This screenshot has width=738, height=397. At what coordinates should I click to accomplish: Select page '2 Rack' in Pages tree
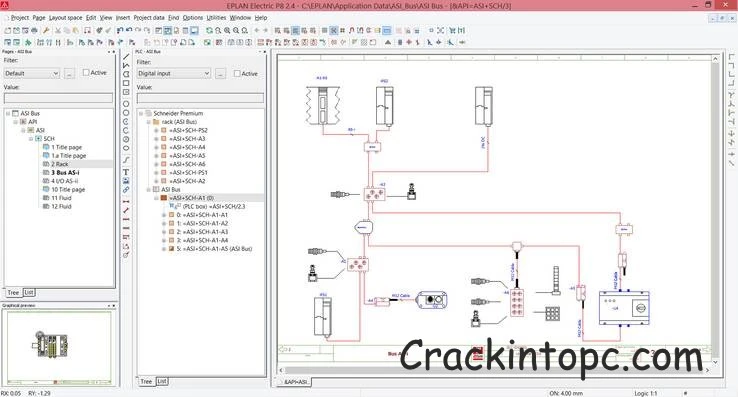pyautogui.click(x=59, y=164)
